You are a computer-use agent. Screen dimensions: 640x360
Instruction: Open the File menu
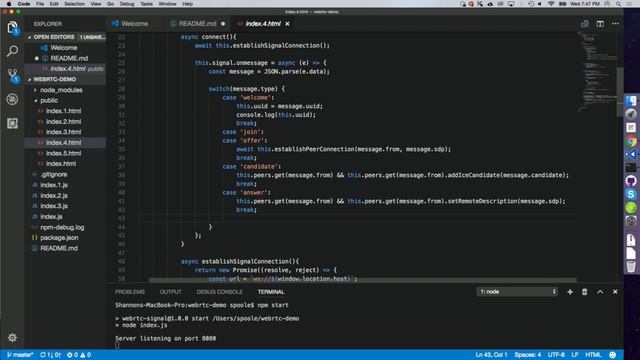tap(40, 4)
